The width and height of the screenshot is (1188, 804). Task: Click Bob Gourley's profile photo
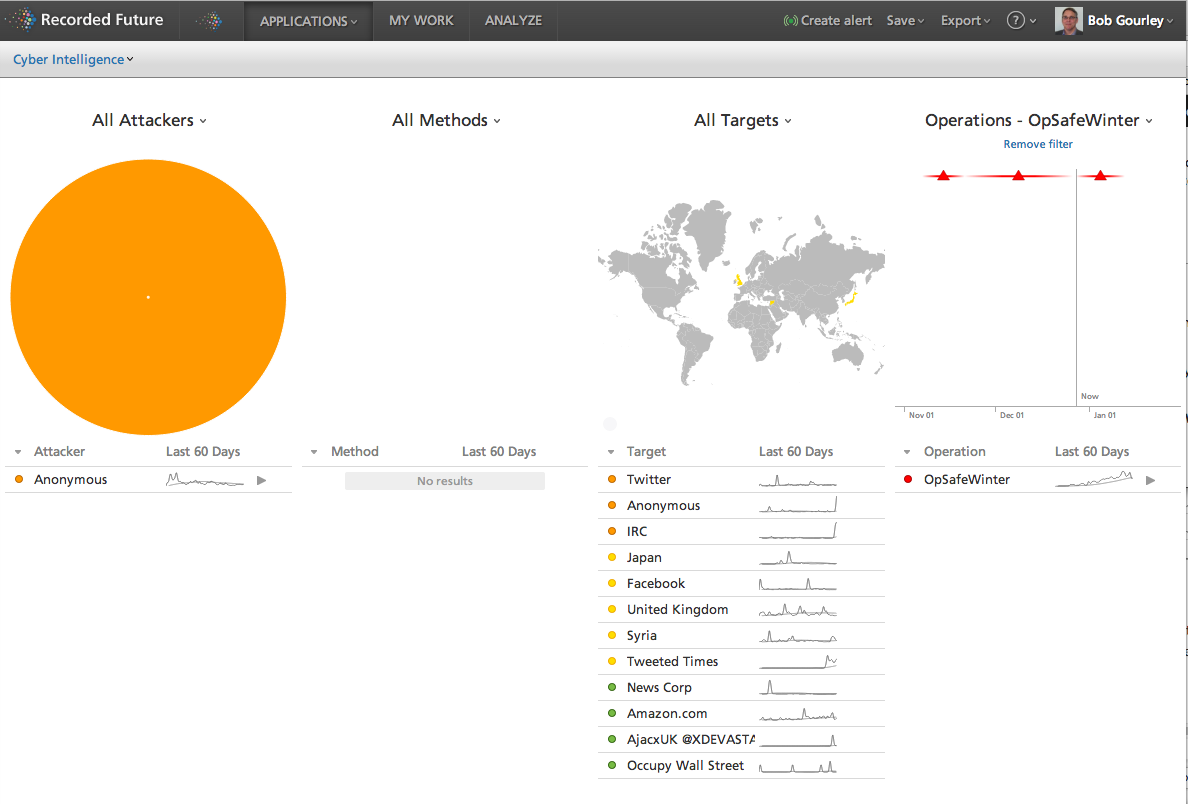tap(1068, 20)
